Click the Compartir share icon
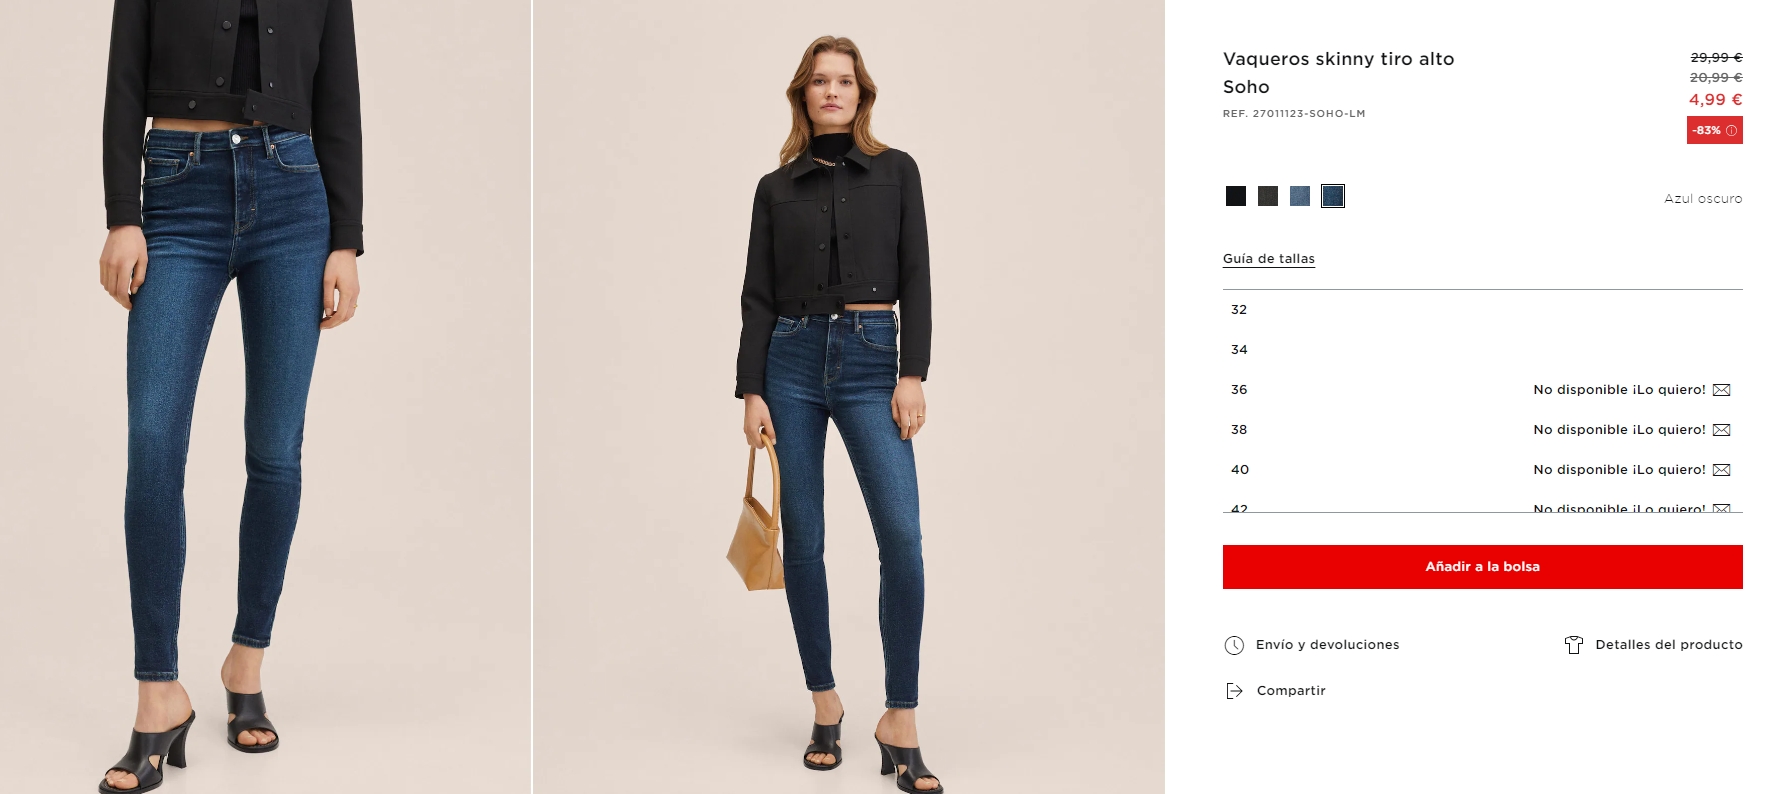This screenshot has height=794, width=1773. point(1234,691)
